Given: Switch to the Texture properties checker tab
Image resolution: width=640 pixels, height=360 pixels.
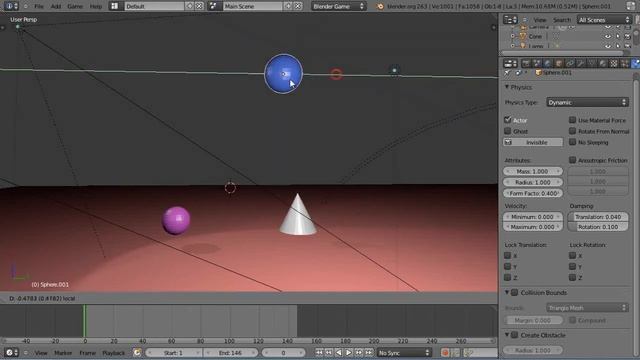Looking at the screenshot, I should coord(613,63).
